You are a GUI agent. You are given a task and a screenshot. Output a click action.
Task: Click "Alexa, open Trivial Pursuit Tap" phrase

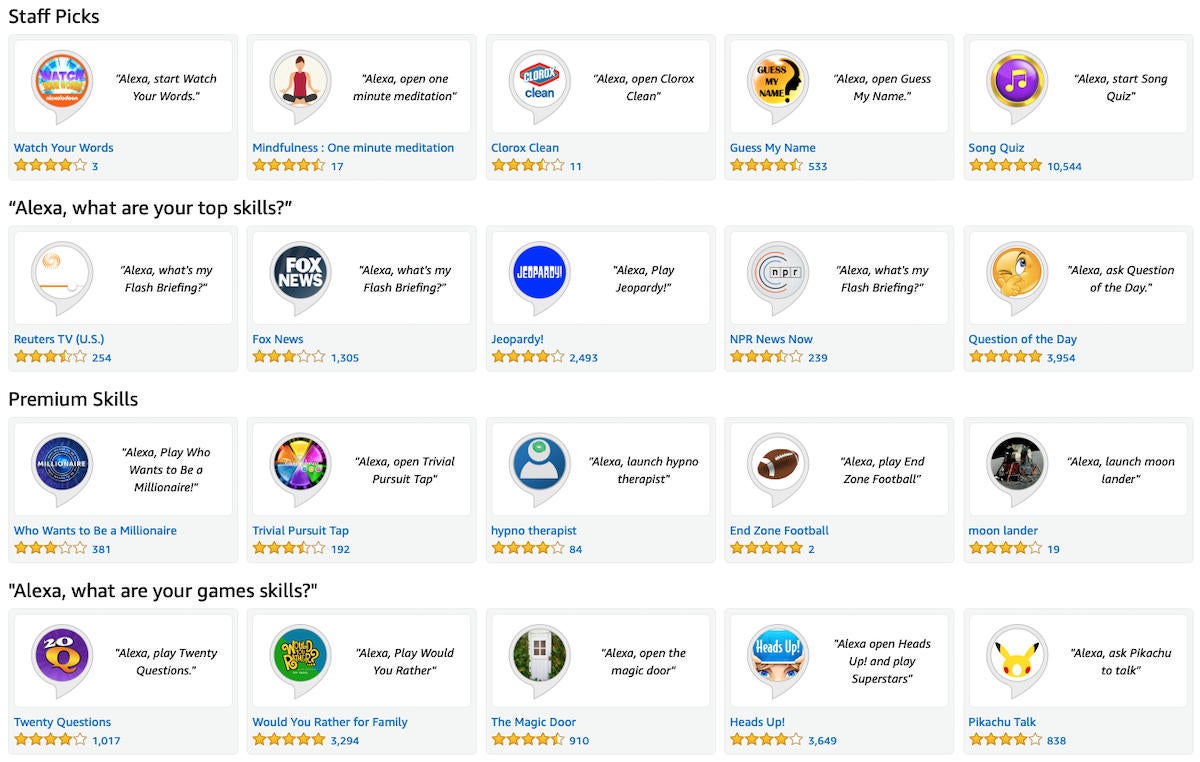[x=405, y=470]
